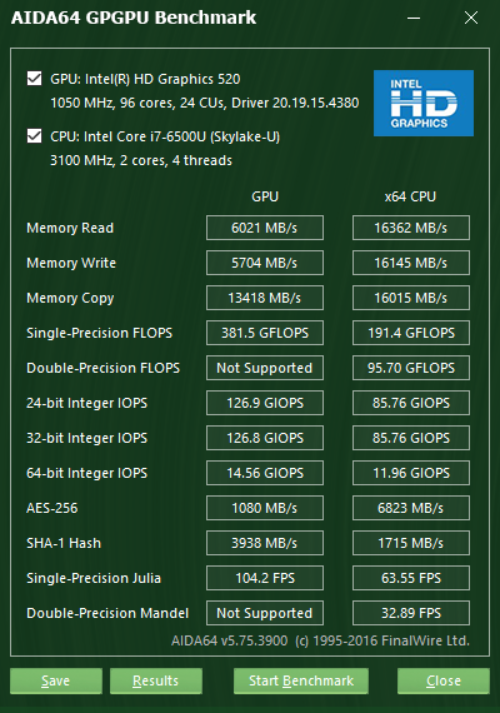Minimize the AIDA64 GPGPU Benchmark window
This screenshot has height=713, width=500.
tap(414, 18)
